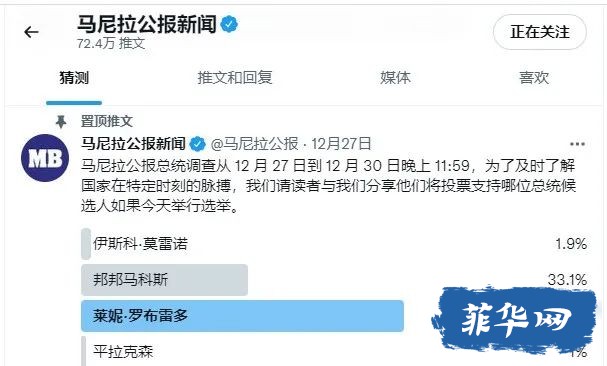Click the 12月27日 tweet date link
This screenshot has width=607, height=366.
point(341,144)
